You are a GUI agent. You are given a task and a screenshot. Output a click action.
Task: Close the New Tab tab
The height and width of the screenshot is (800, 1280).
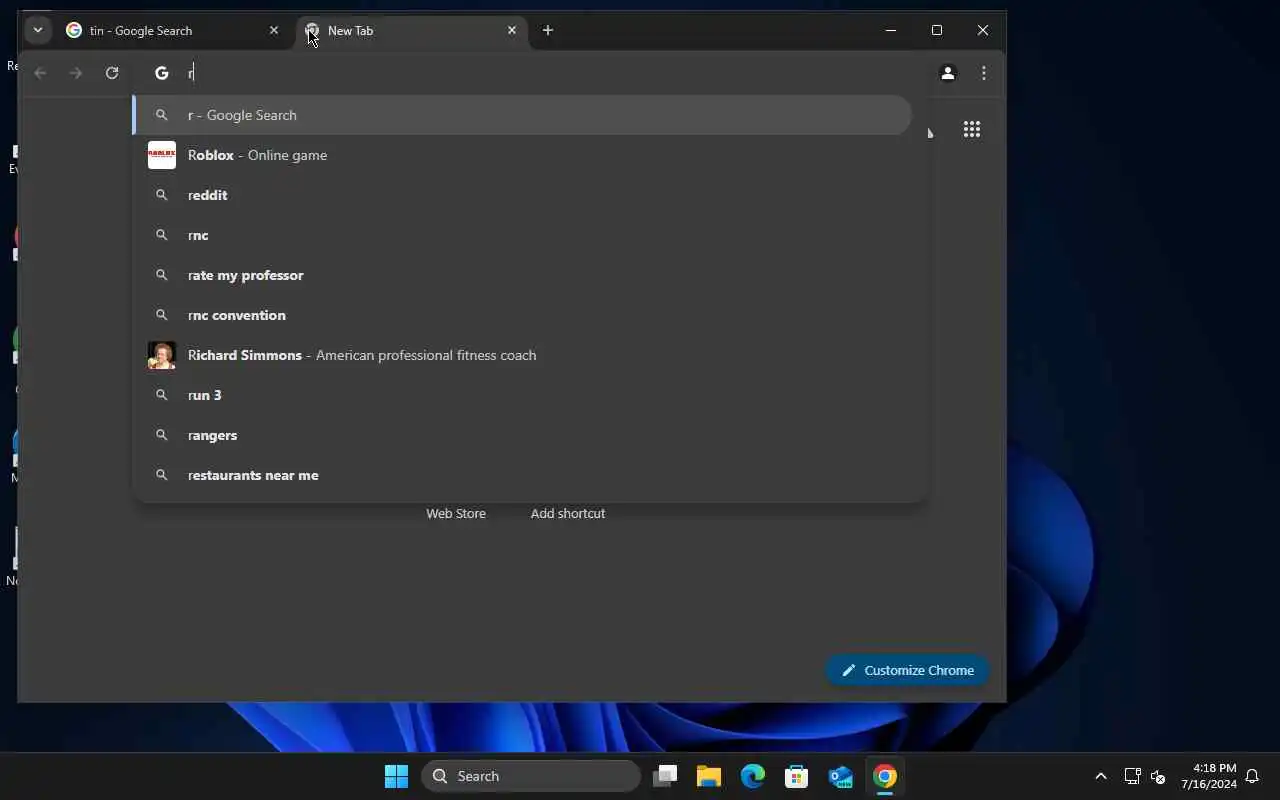pos(512,30)
